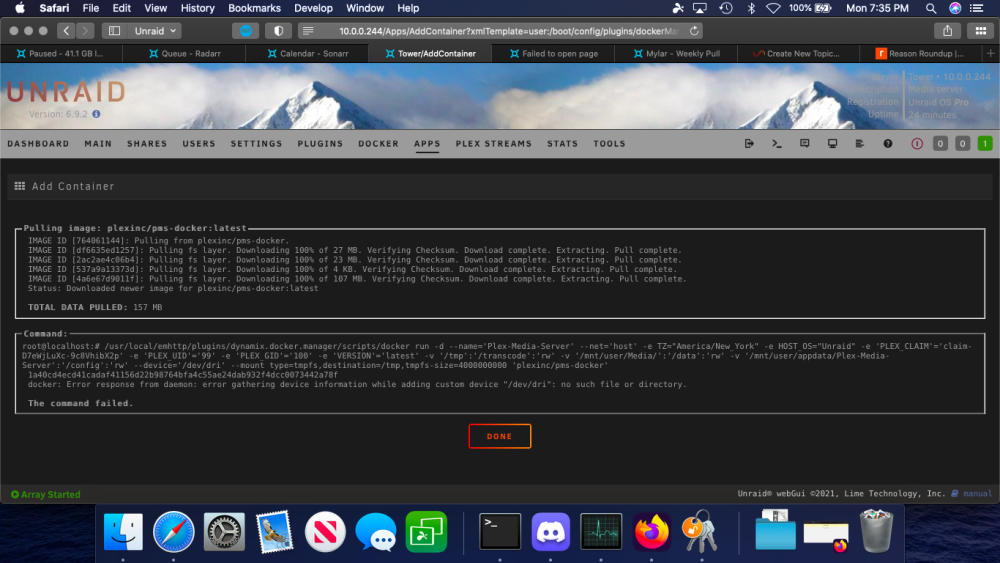Open the Plex Streams tab
Viewport: 1000px width, 563px height.
[x=494, y=144]
